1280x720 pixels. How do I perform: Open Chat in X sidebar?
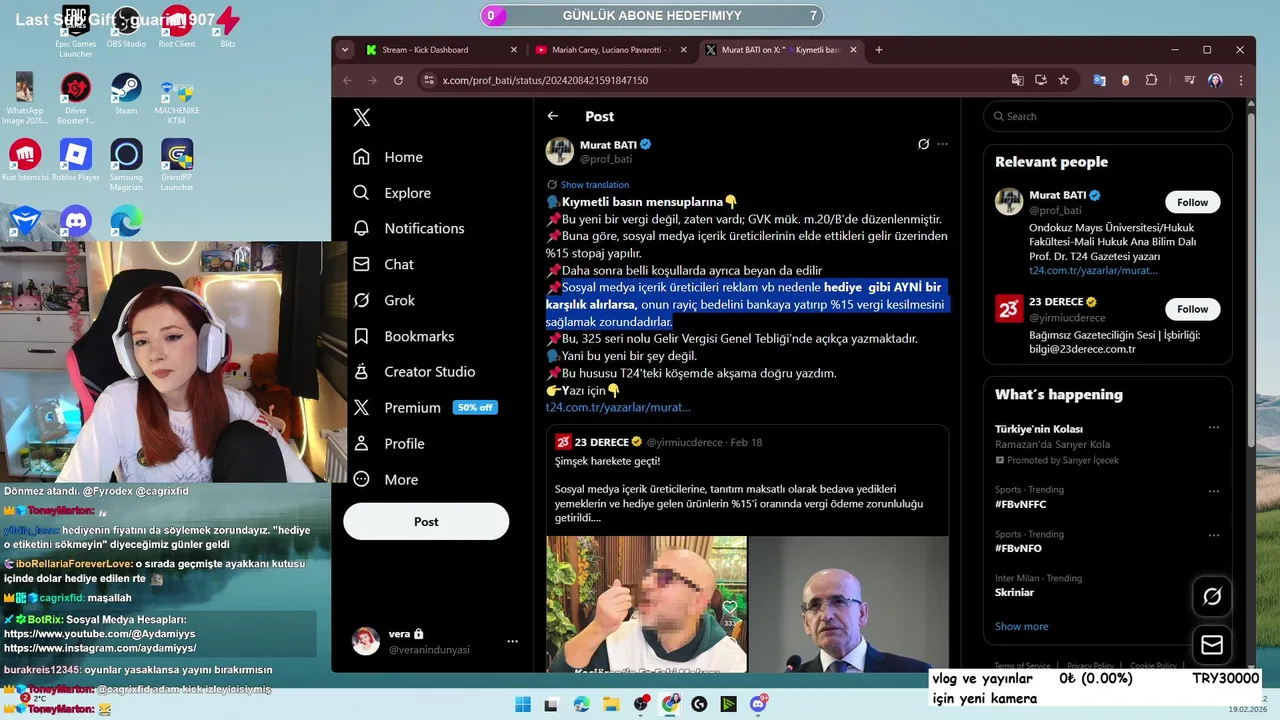(x=383, y=264)
